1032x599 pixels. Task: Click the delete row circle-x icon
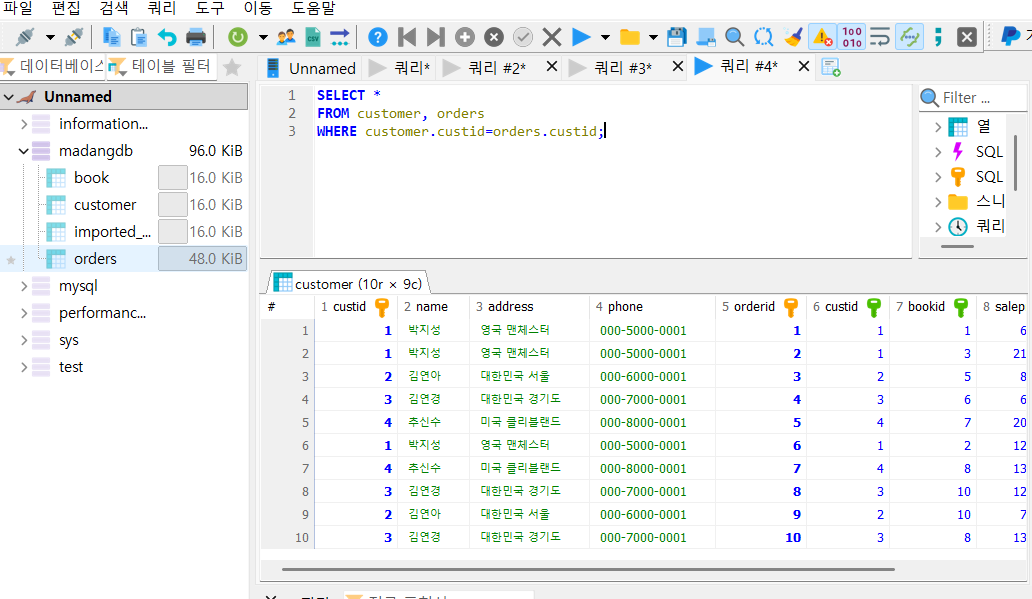[494, 37]
